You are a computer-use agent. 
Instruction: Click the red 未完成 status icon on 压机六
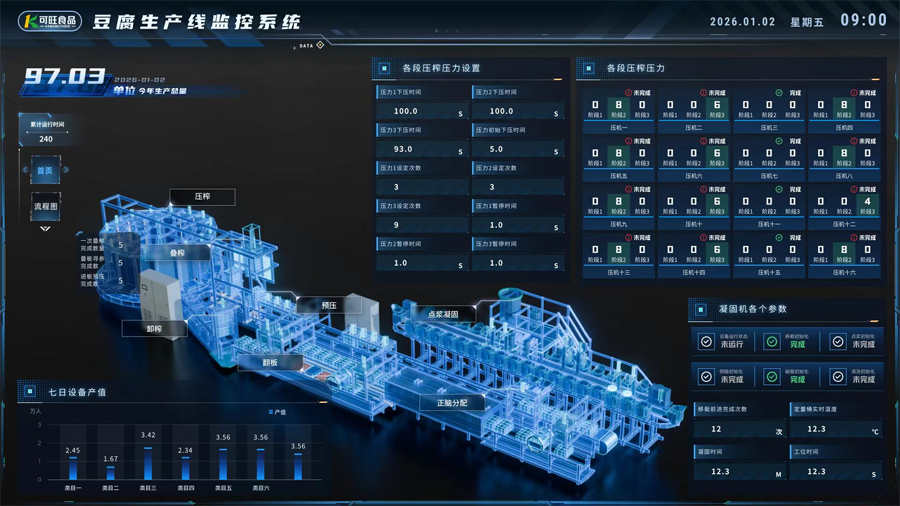pyautogui.click(x=703, y=141)
